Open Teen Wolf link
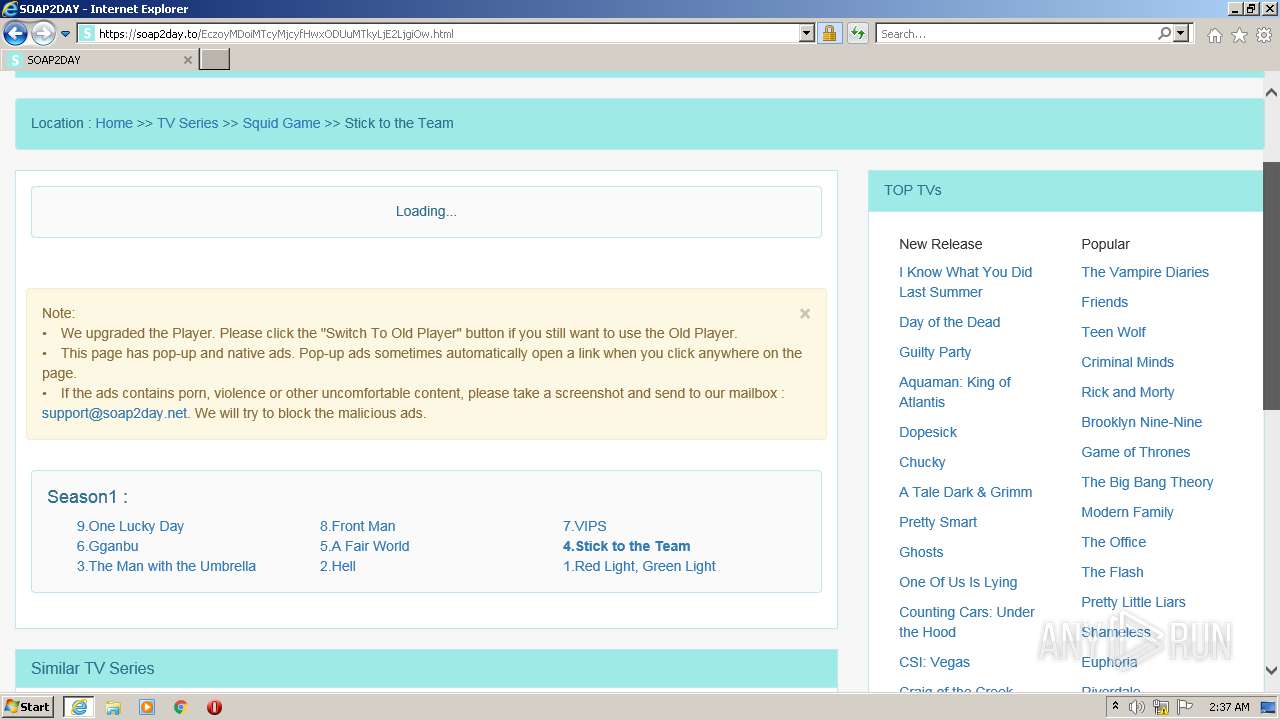 1113,332
